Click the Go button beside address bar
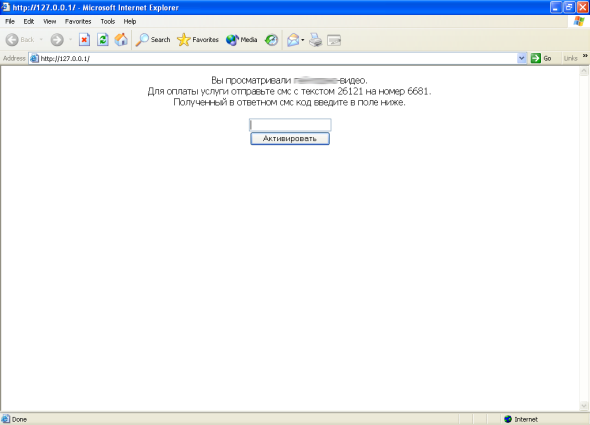 541,58
